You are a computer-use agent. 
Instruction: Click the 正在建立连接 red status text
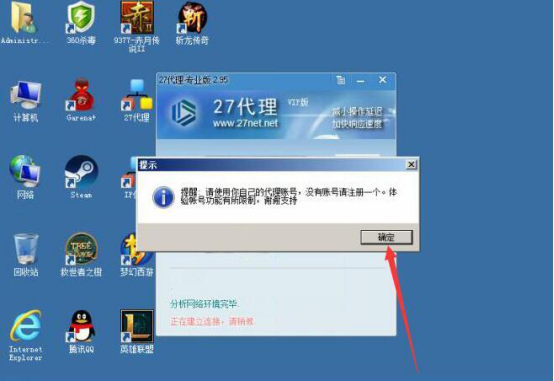click(212, 321)
